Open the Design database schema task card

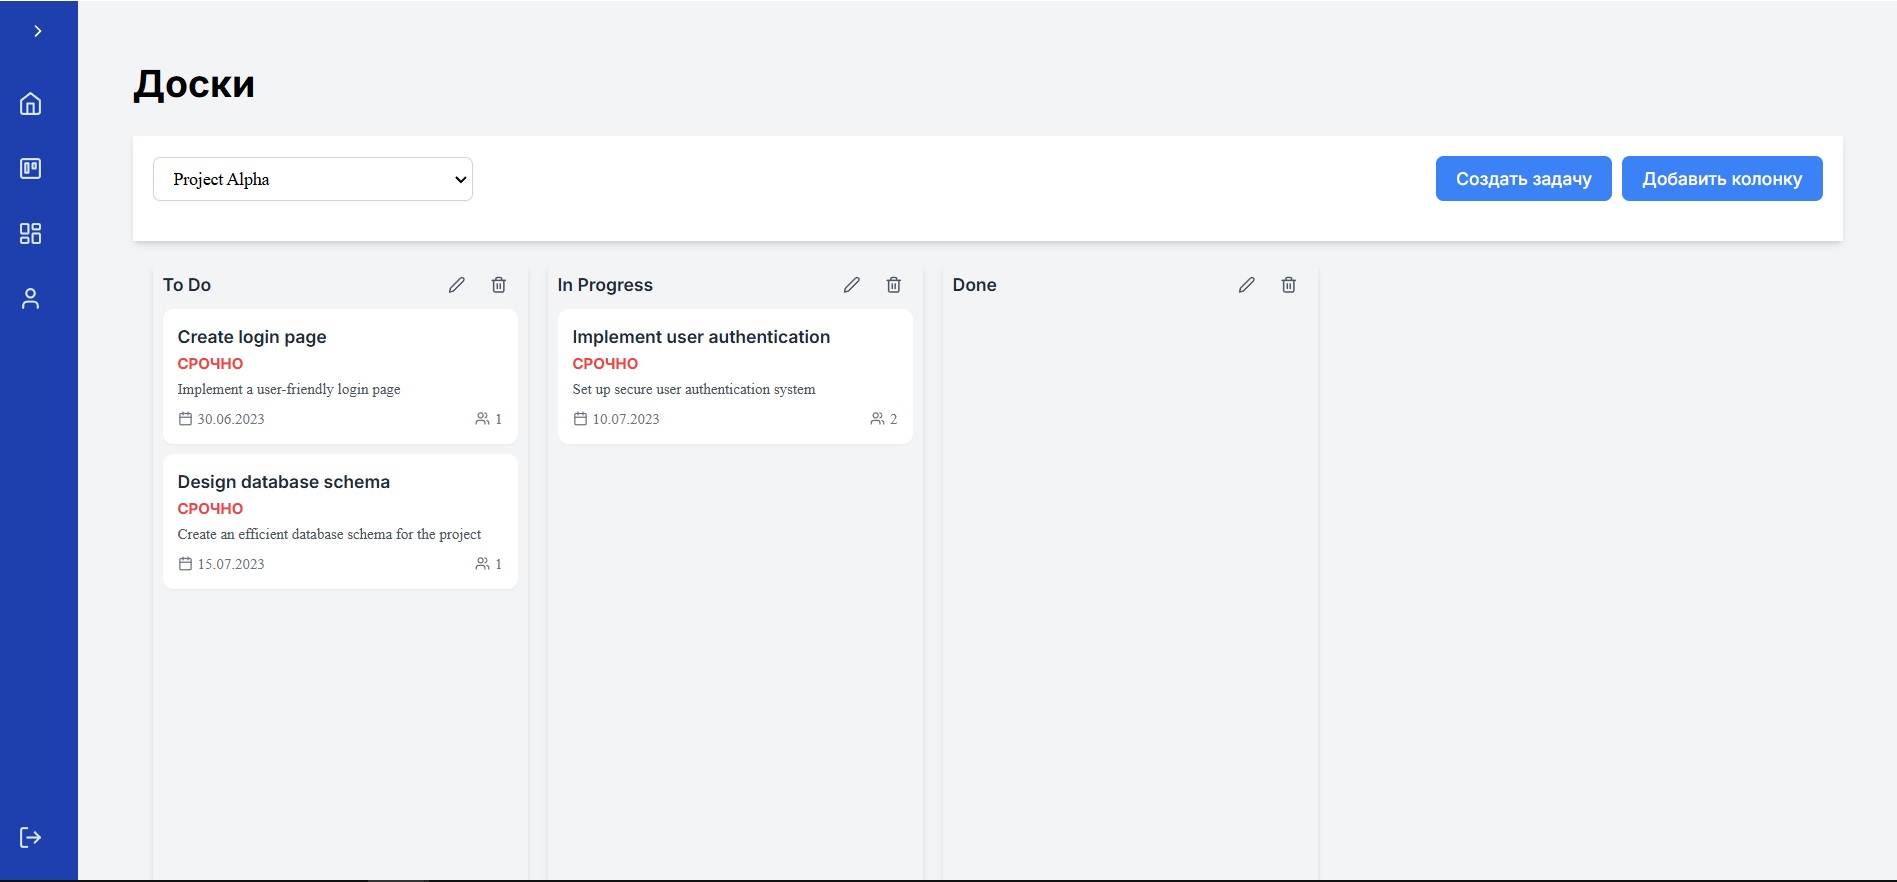click(x=340, y=521)
